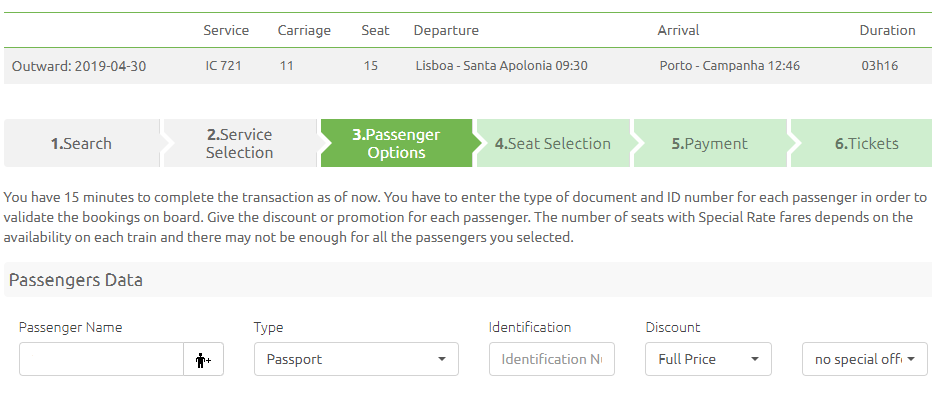Click the Full Price dropdown arrow

pos(755,359)
